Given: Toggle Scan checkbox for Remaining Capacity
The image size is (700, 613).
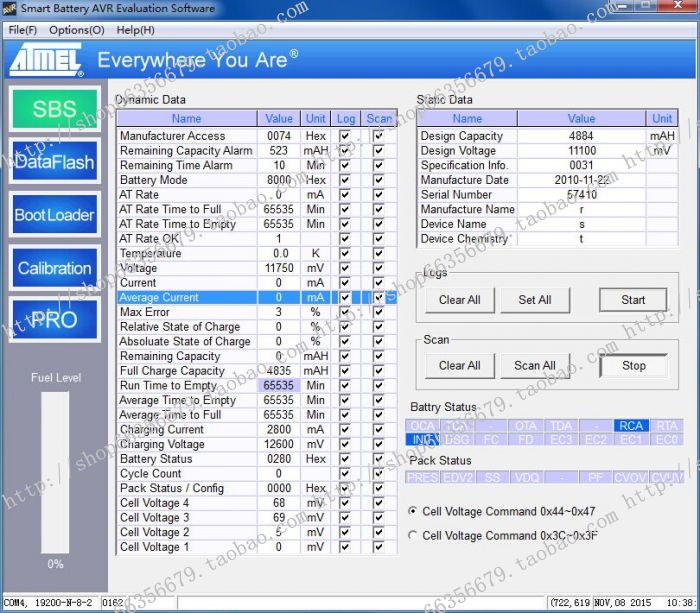Looking at the screenshot, I should [x=378, y=356].
